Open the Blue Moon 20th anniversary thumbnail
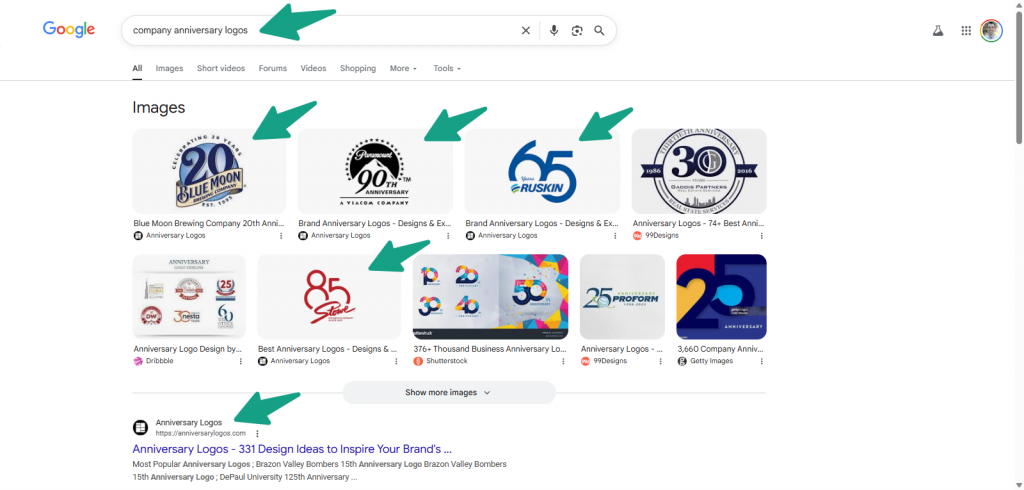The image size is (1024, 490). [x=209, y=171]
